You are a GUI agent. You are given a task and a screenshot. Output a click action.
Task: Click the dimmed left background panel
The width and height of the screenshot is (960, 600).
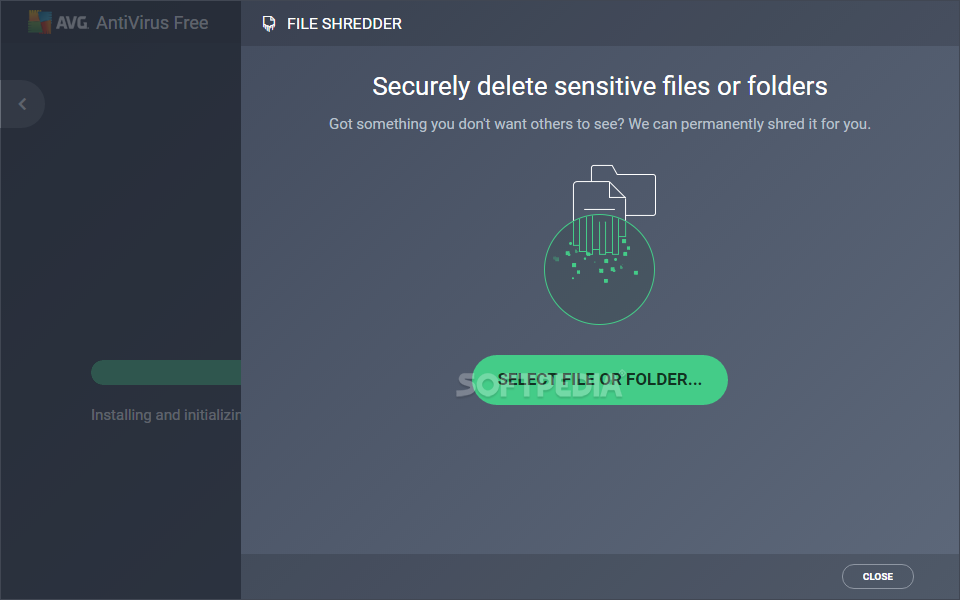point(120,250)
